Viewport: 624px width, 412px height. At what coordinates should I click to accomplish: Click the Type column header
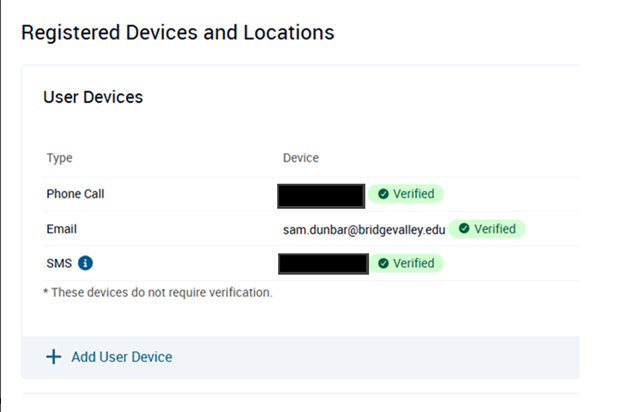[59, 158]
